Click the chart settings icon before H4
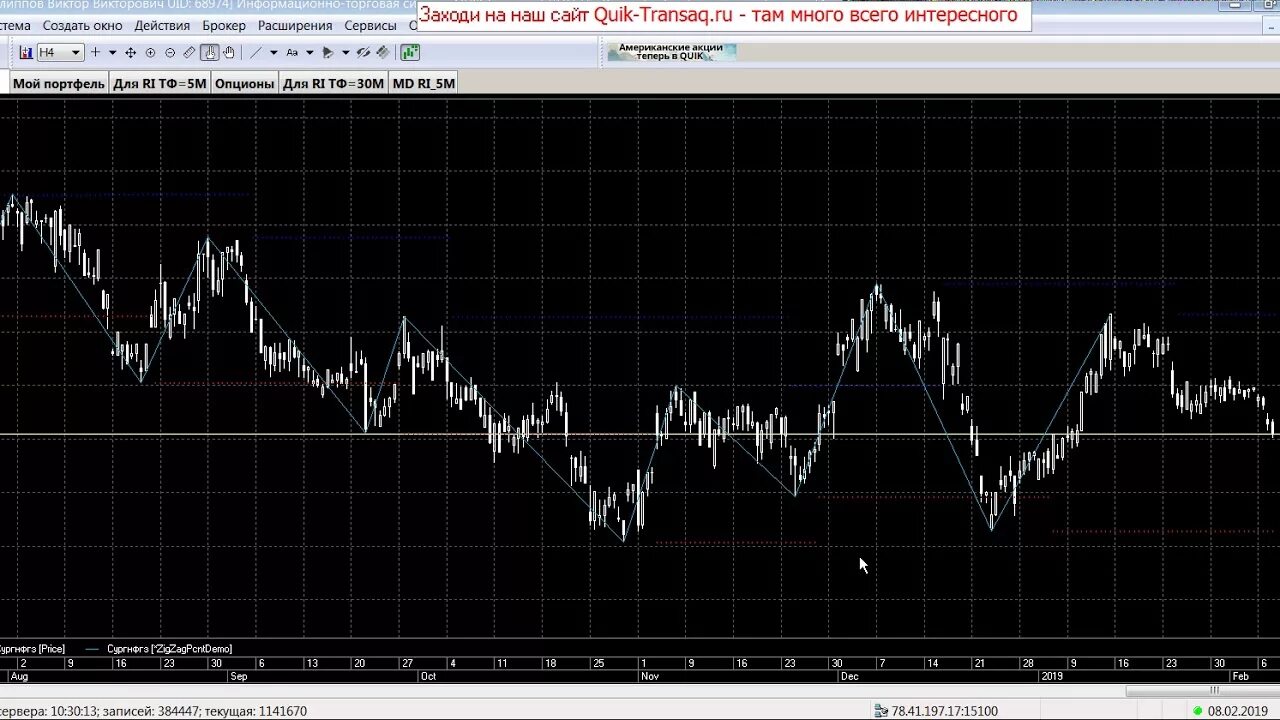This screenshot has height=720, width=1280. (26, 52)
